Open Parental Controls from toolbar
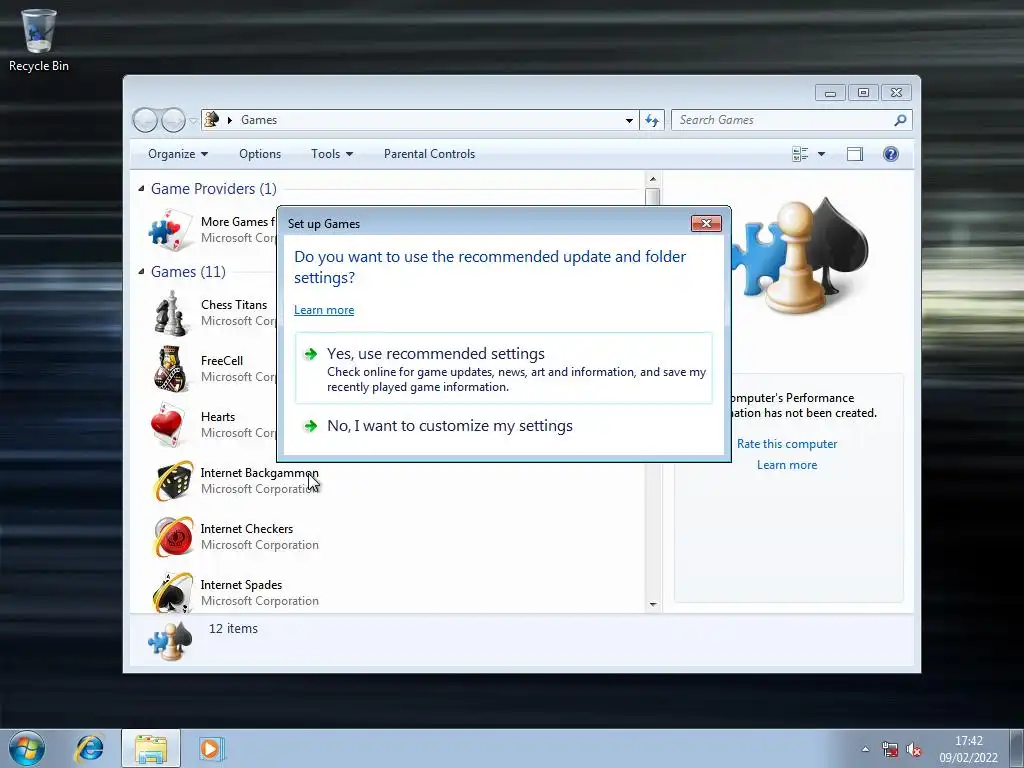Viewport: 1024px width, 768px height. (x=429, y=154)
